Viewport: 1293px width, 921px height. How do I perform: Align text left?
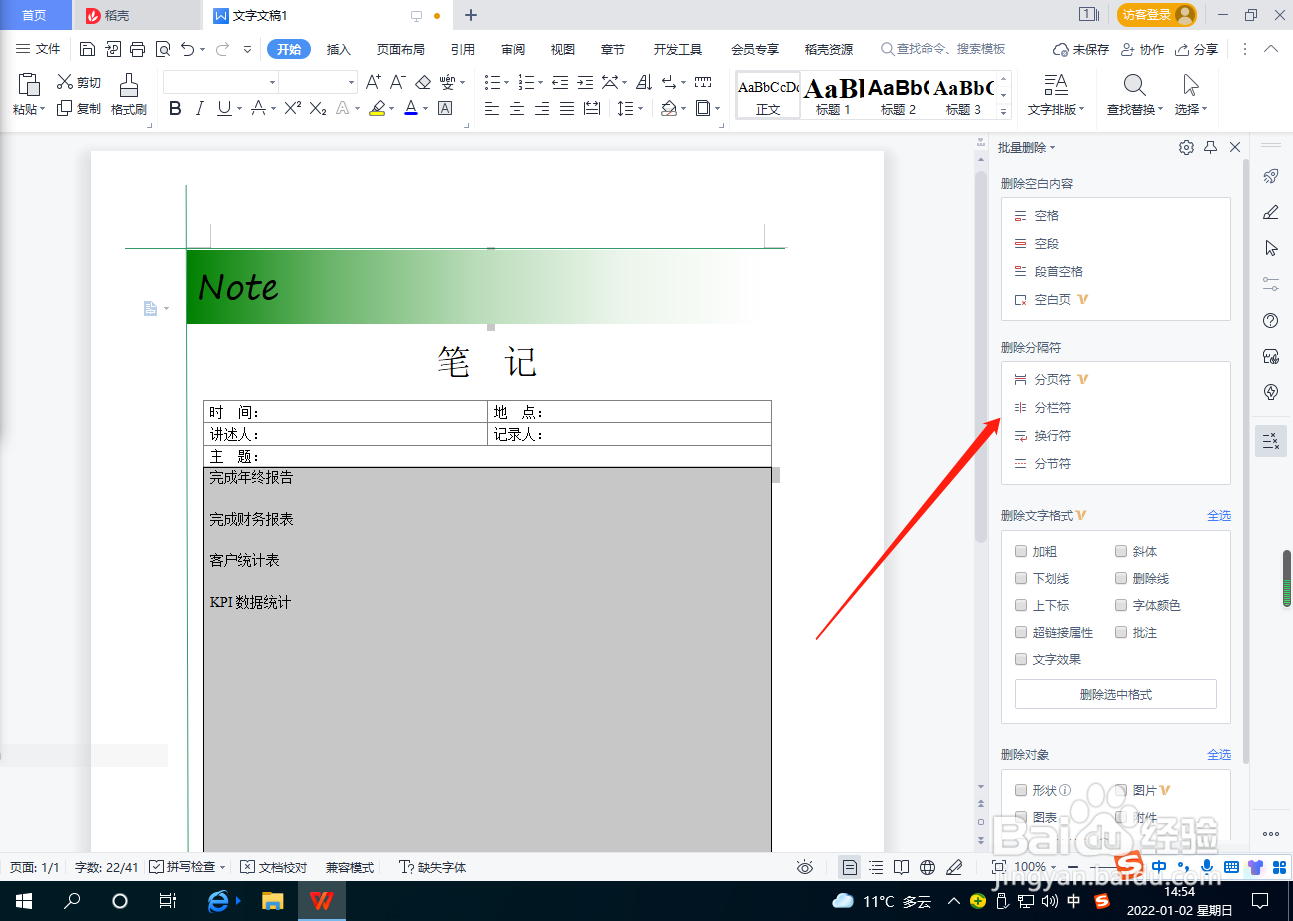pyautogui.click(x=492, y=108)
